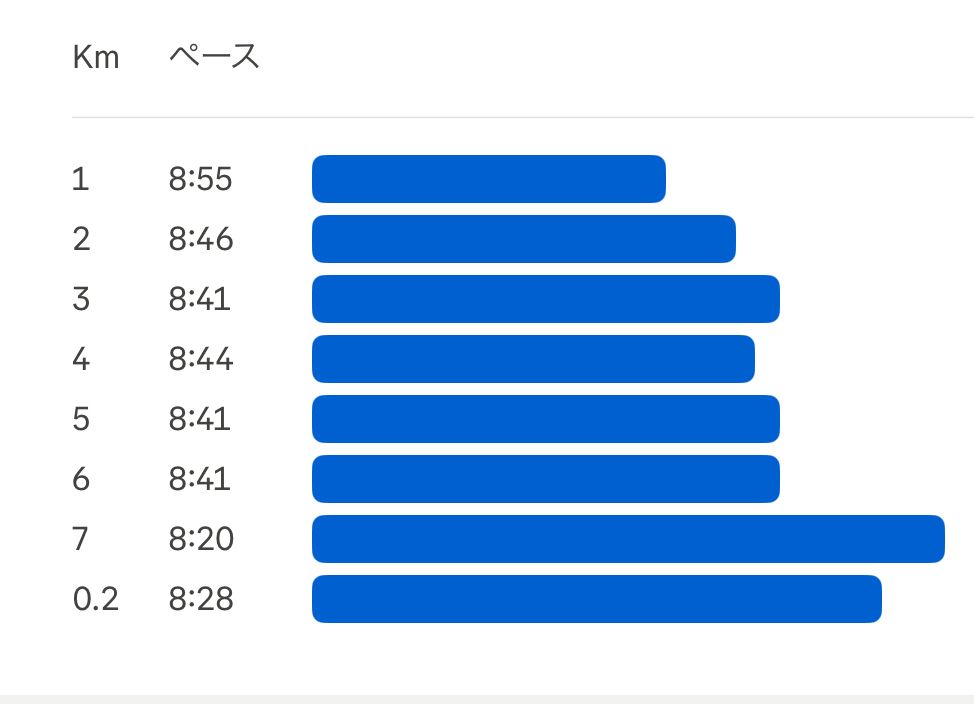Select the pace bar for the 0.2 split
Image resolution: width=974 pixels, height=724 pixels.
pos(597,599)
